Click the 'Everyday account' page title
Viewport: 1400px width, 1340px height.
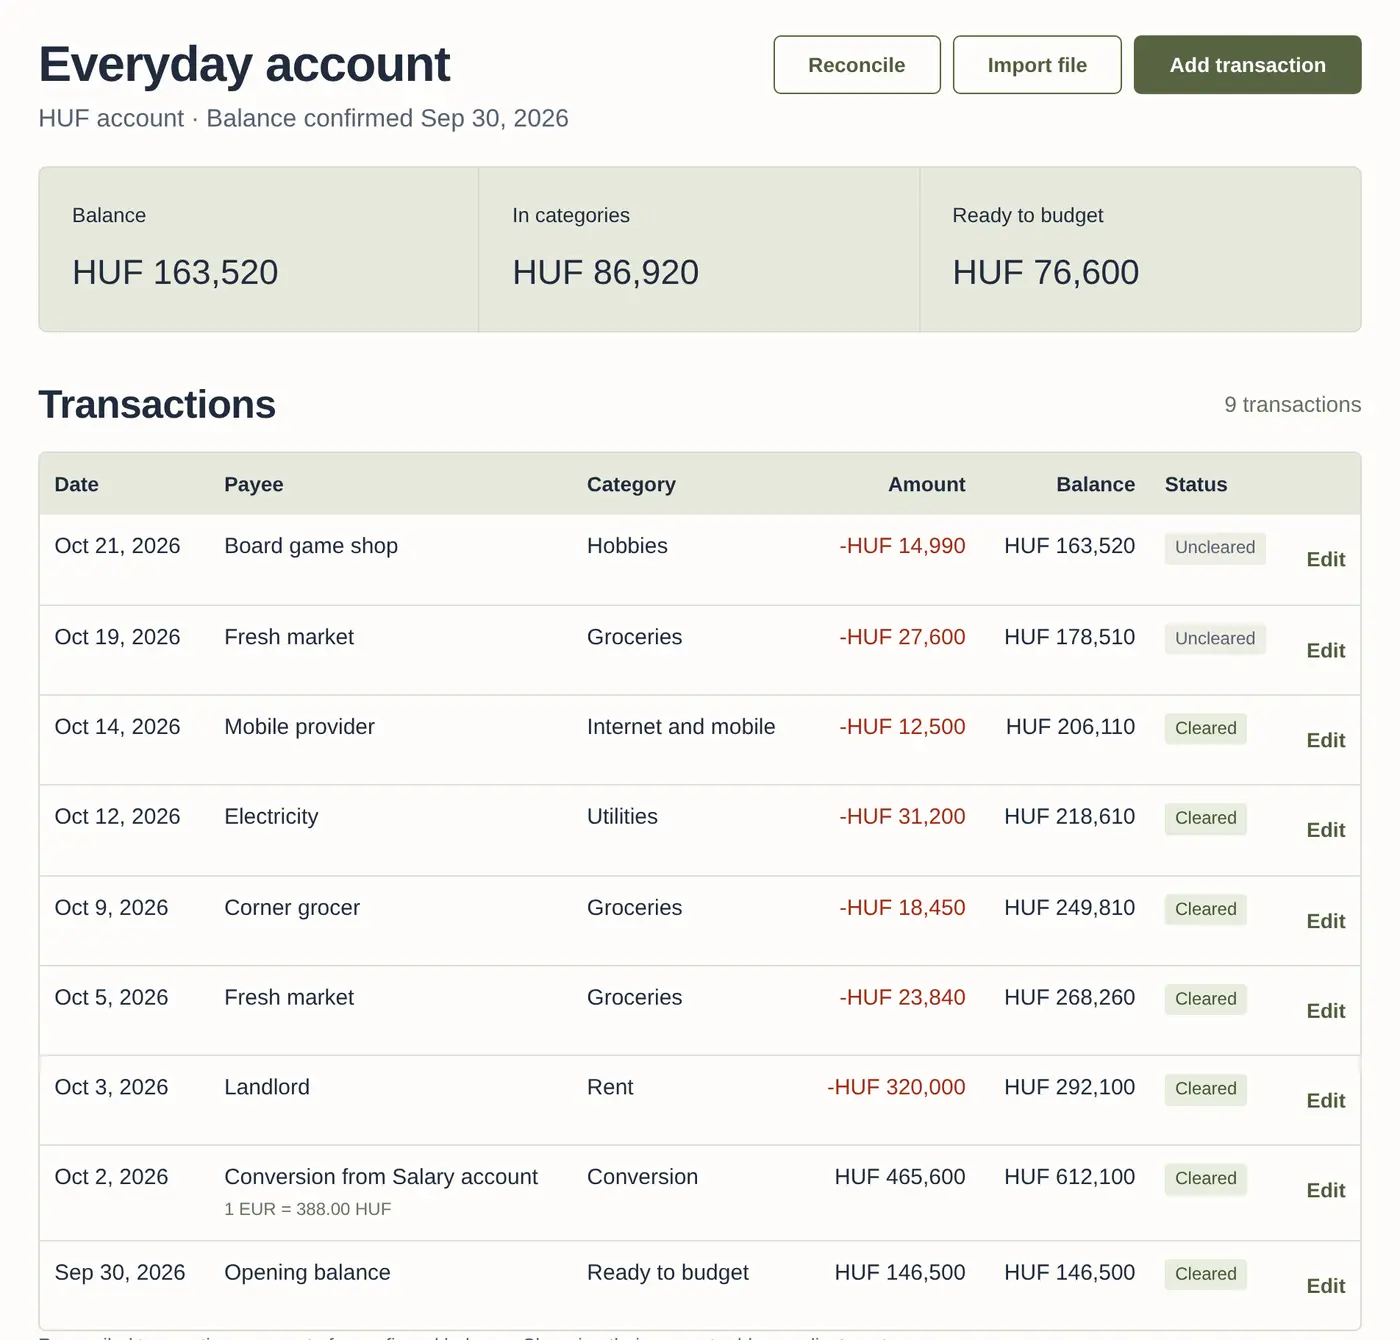pyautogui.click(x=245, y=65)
